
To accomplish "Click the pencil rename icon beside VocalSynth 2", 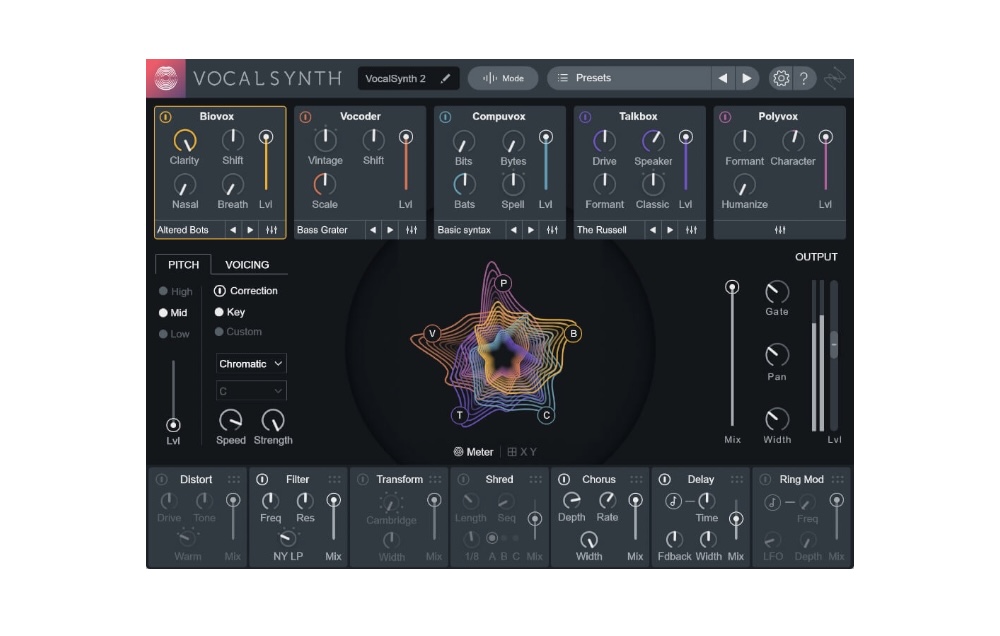I will [445, 78].
